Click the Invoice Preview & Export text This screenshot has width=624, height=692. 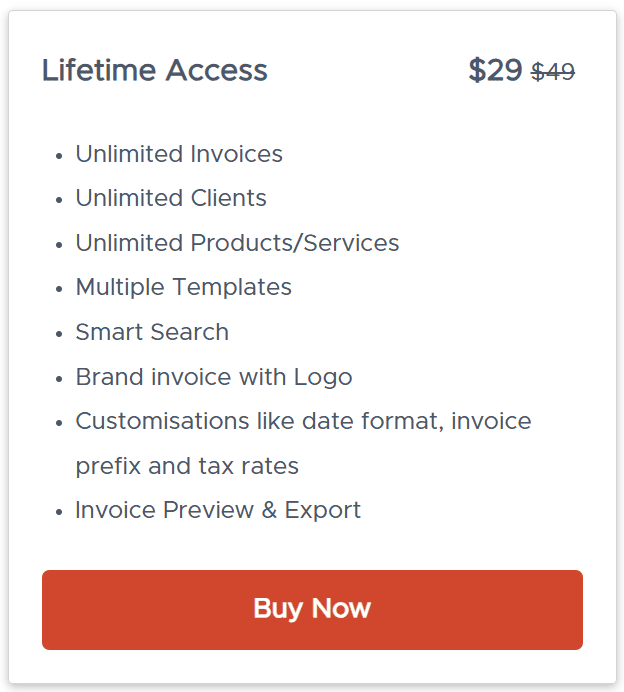[218, 510]
